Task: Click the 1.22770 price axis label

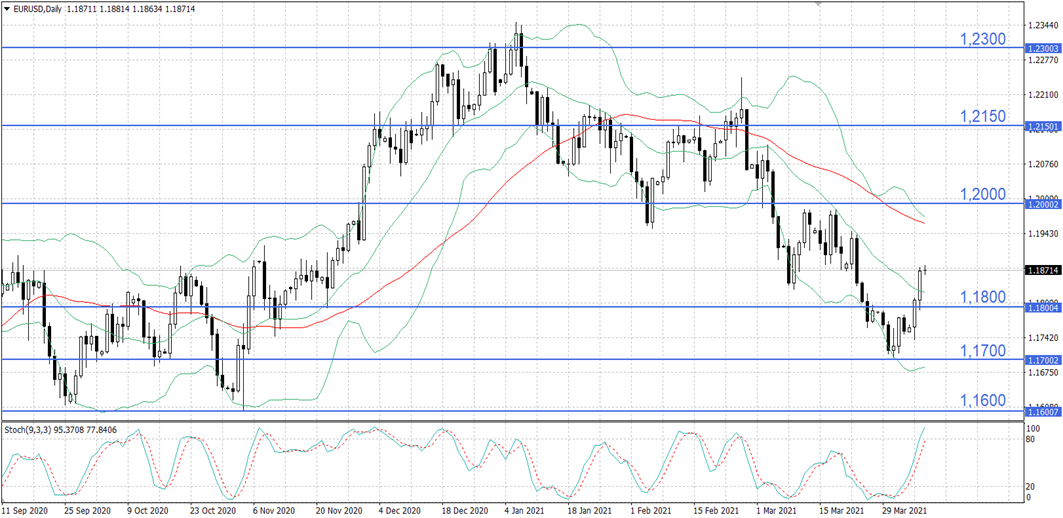Action: (1042, 60)
